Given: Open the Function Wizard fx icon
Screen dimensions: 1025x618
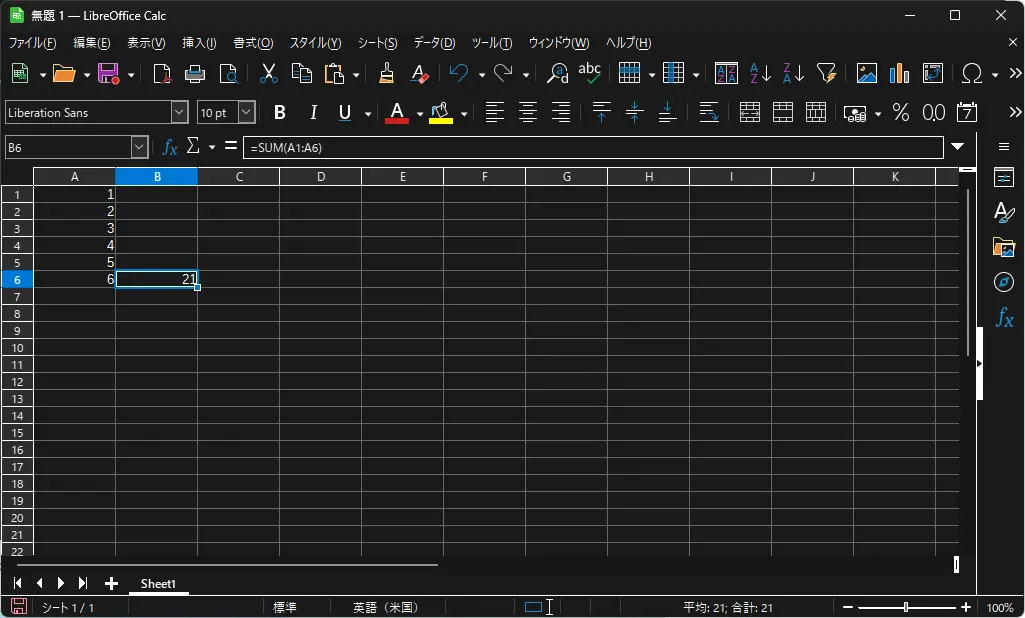Looking at the screenshot, I should click(x=170, y=147).
